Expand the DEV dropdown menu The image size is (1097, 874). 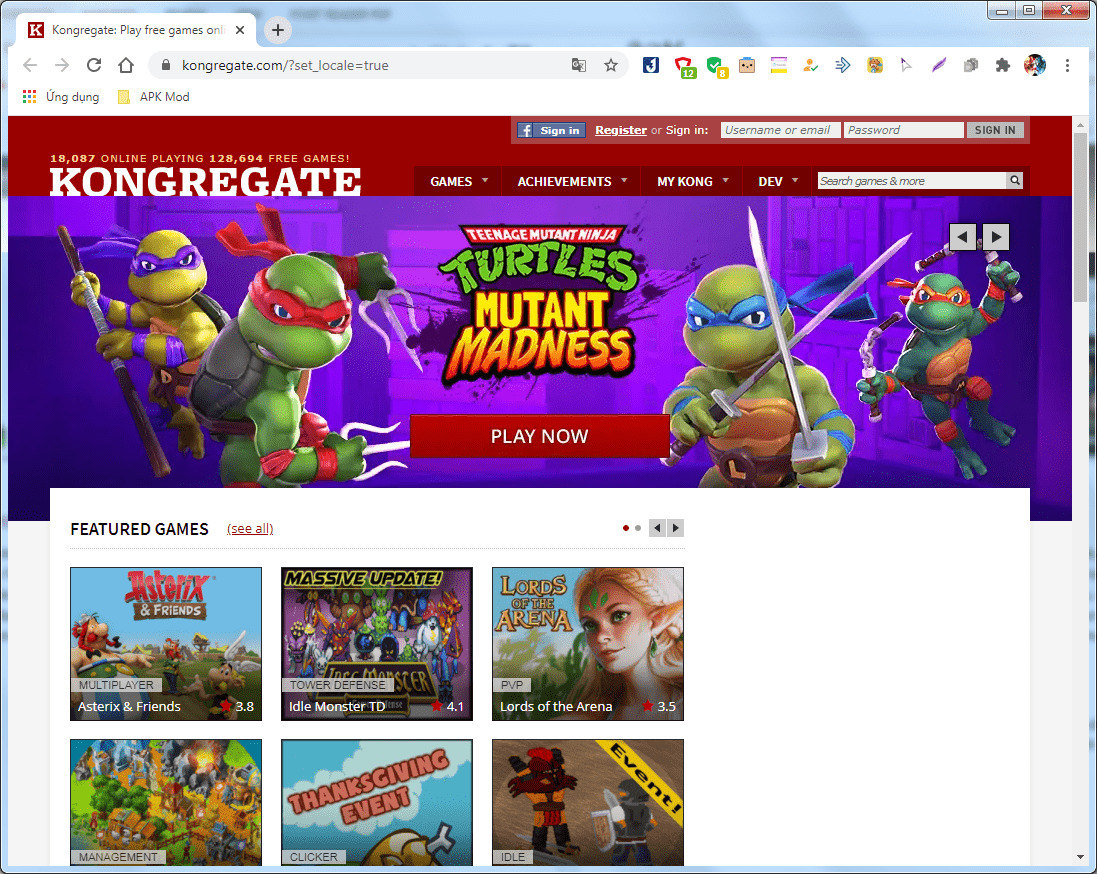(778, 181)
